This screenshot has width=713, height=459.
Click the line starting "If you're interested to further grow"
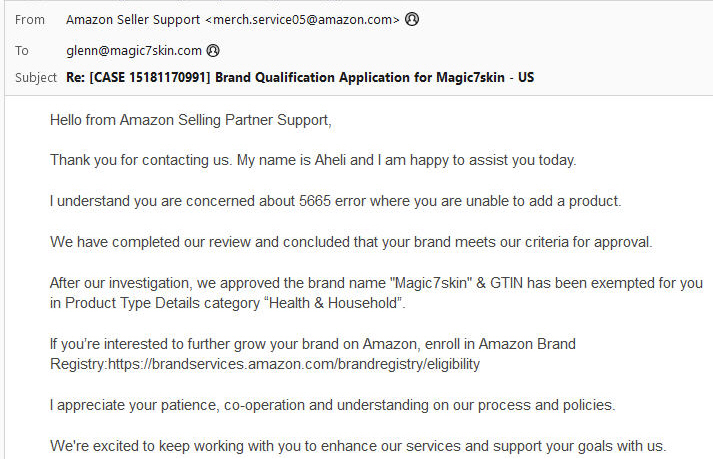pos(312,344)
